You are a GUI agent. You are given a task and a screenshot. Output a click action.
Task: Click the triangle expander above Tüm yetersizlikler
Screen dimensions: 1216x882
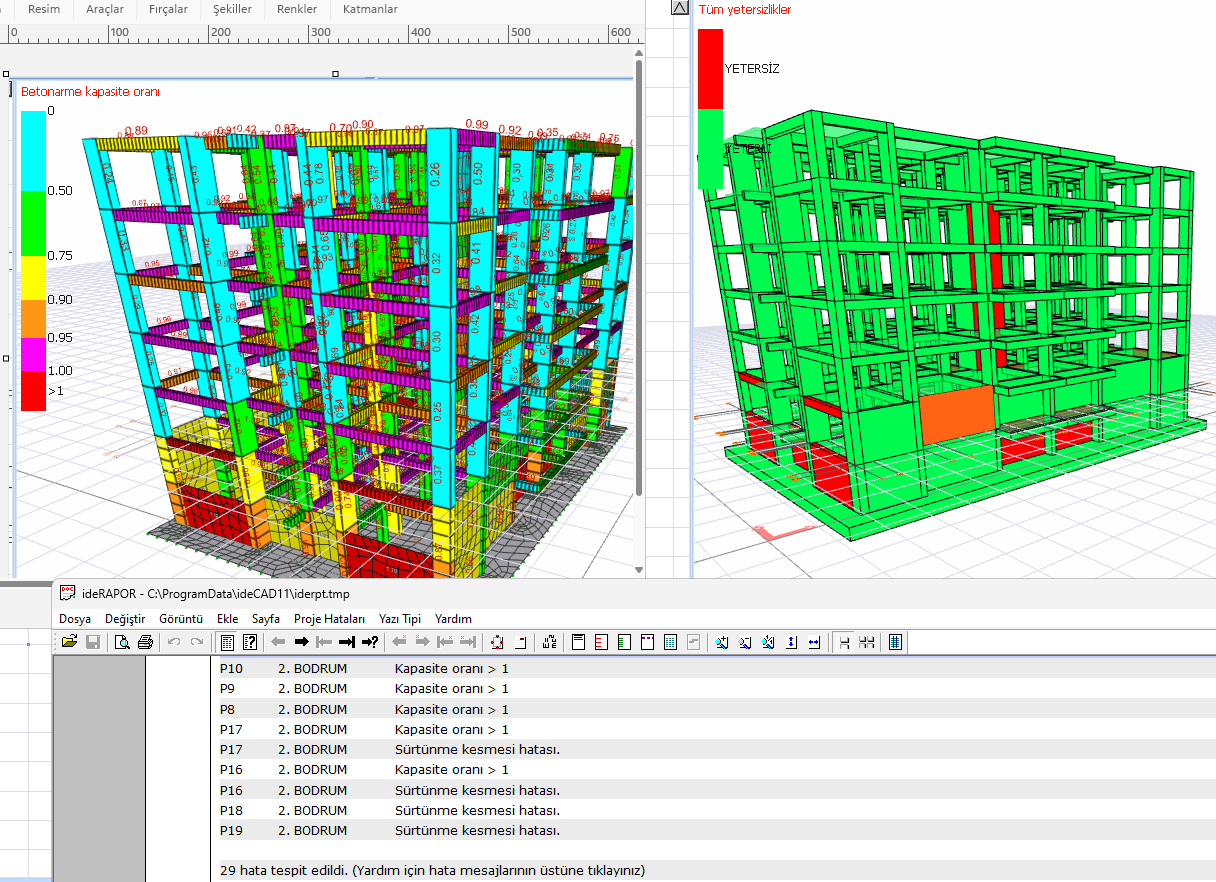tap(680, 8)
